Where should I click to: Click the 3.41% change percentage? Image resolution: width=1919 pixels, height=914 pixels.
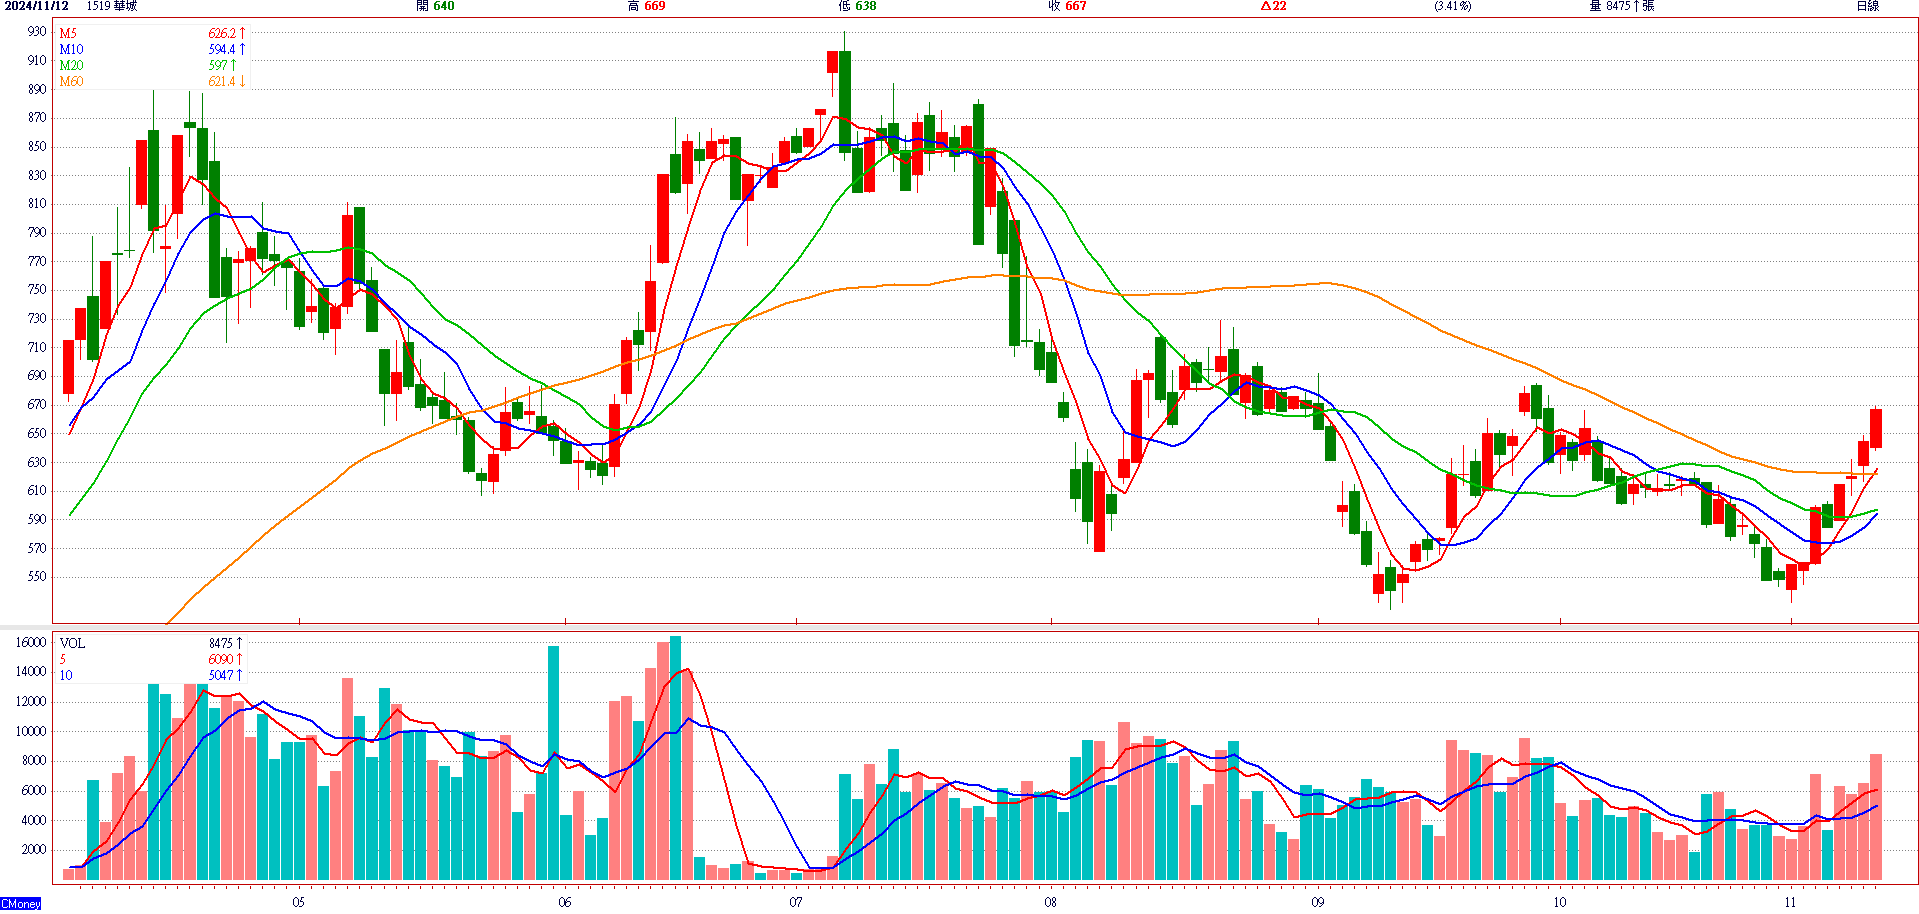(1452, 6)
